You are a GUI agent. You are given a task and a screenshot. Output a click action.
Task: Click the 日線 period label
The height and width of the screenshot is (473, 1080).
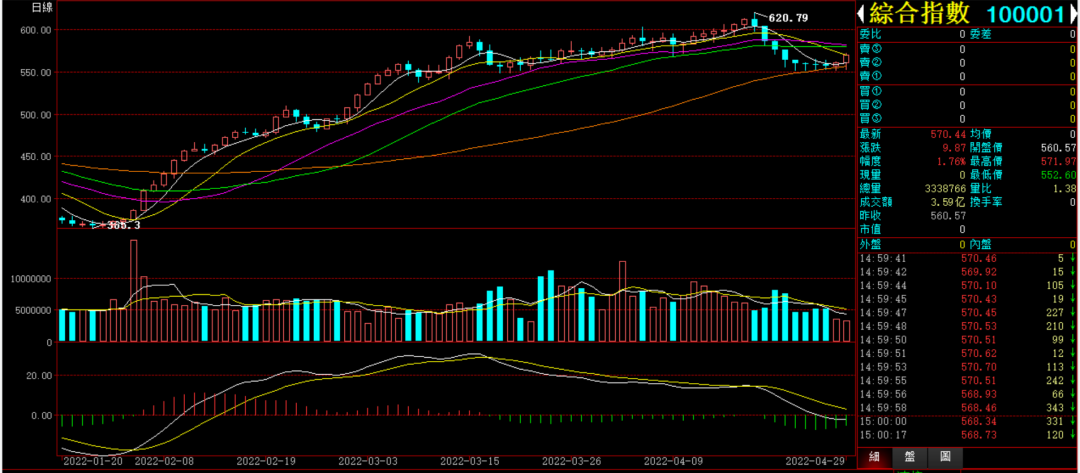click(x=42, y=8)
